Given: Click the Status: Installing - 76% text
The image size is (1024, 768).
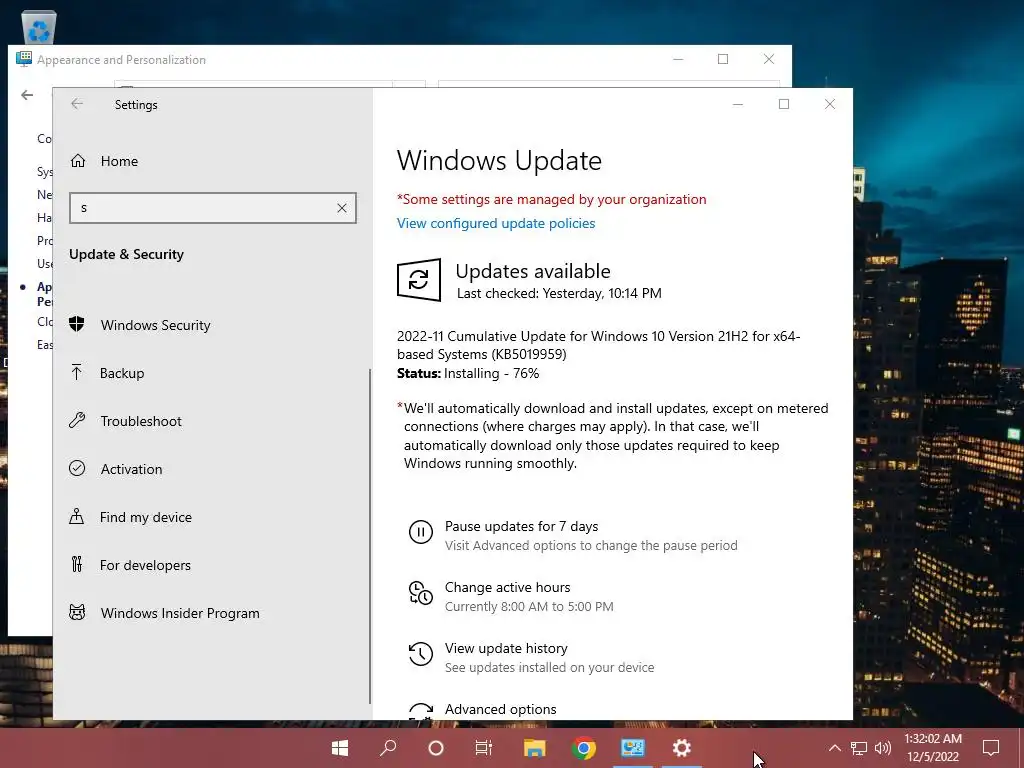Looking at the screenshot, I should click(x=468, y=374).
